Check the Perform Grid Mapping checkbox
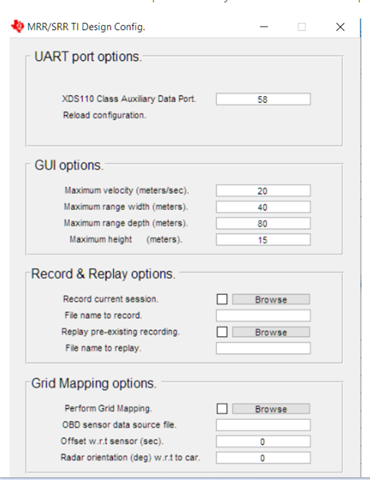370x480 pixels. [222, 408]
